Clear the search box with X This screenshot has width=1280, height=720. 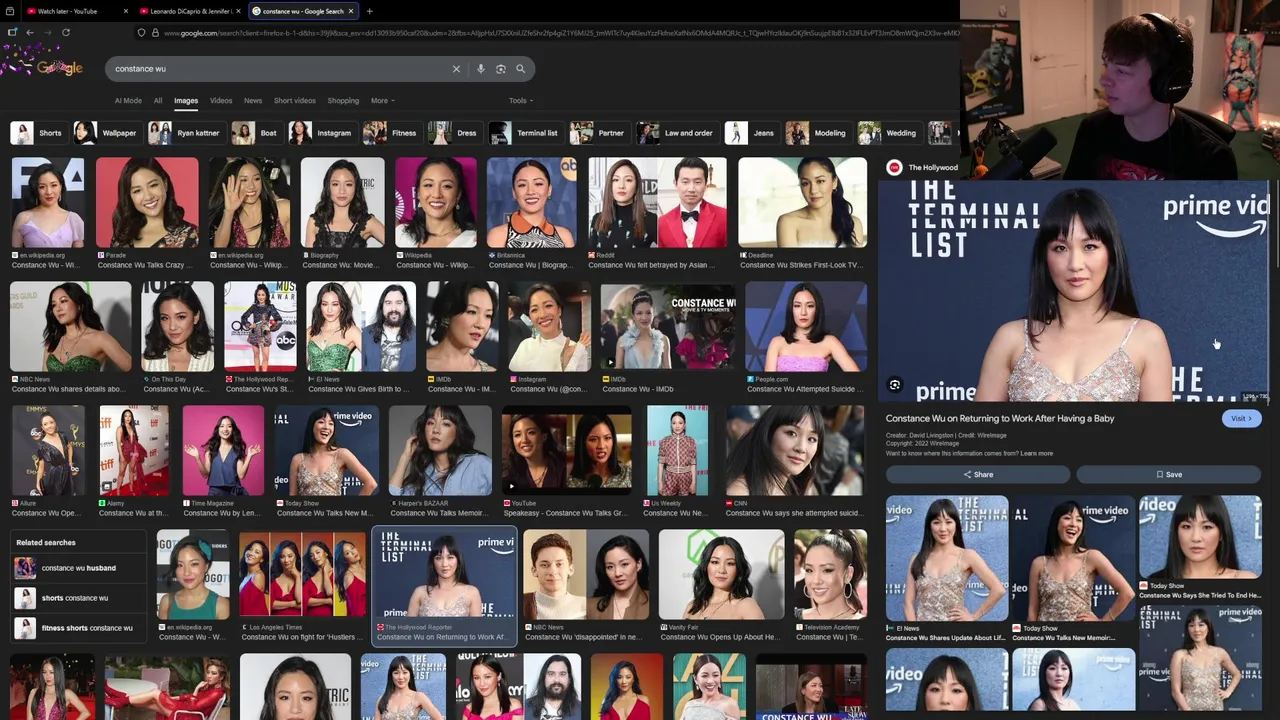pyautogui.click(x=456, y=69)
